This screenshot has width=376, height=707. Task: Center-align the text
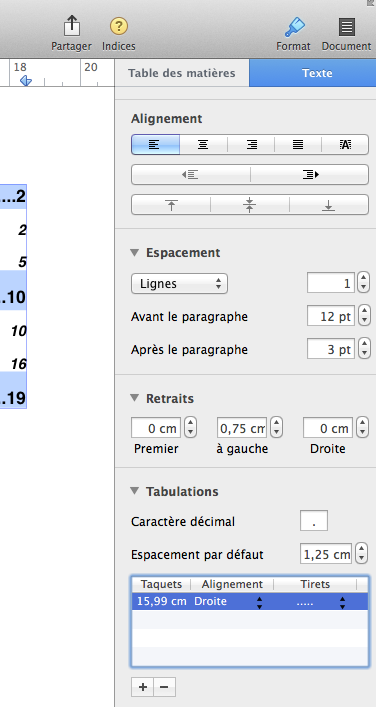point(203,145)
